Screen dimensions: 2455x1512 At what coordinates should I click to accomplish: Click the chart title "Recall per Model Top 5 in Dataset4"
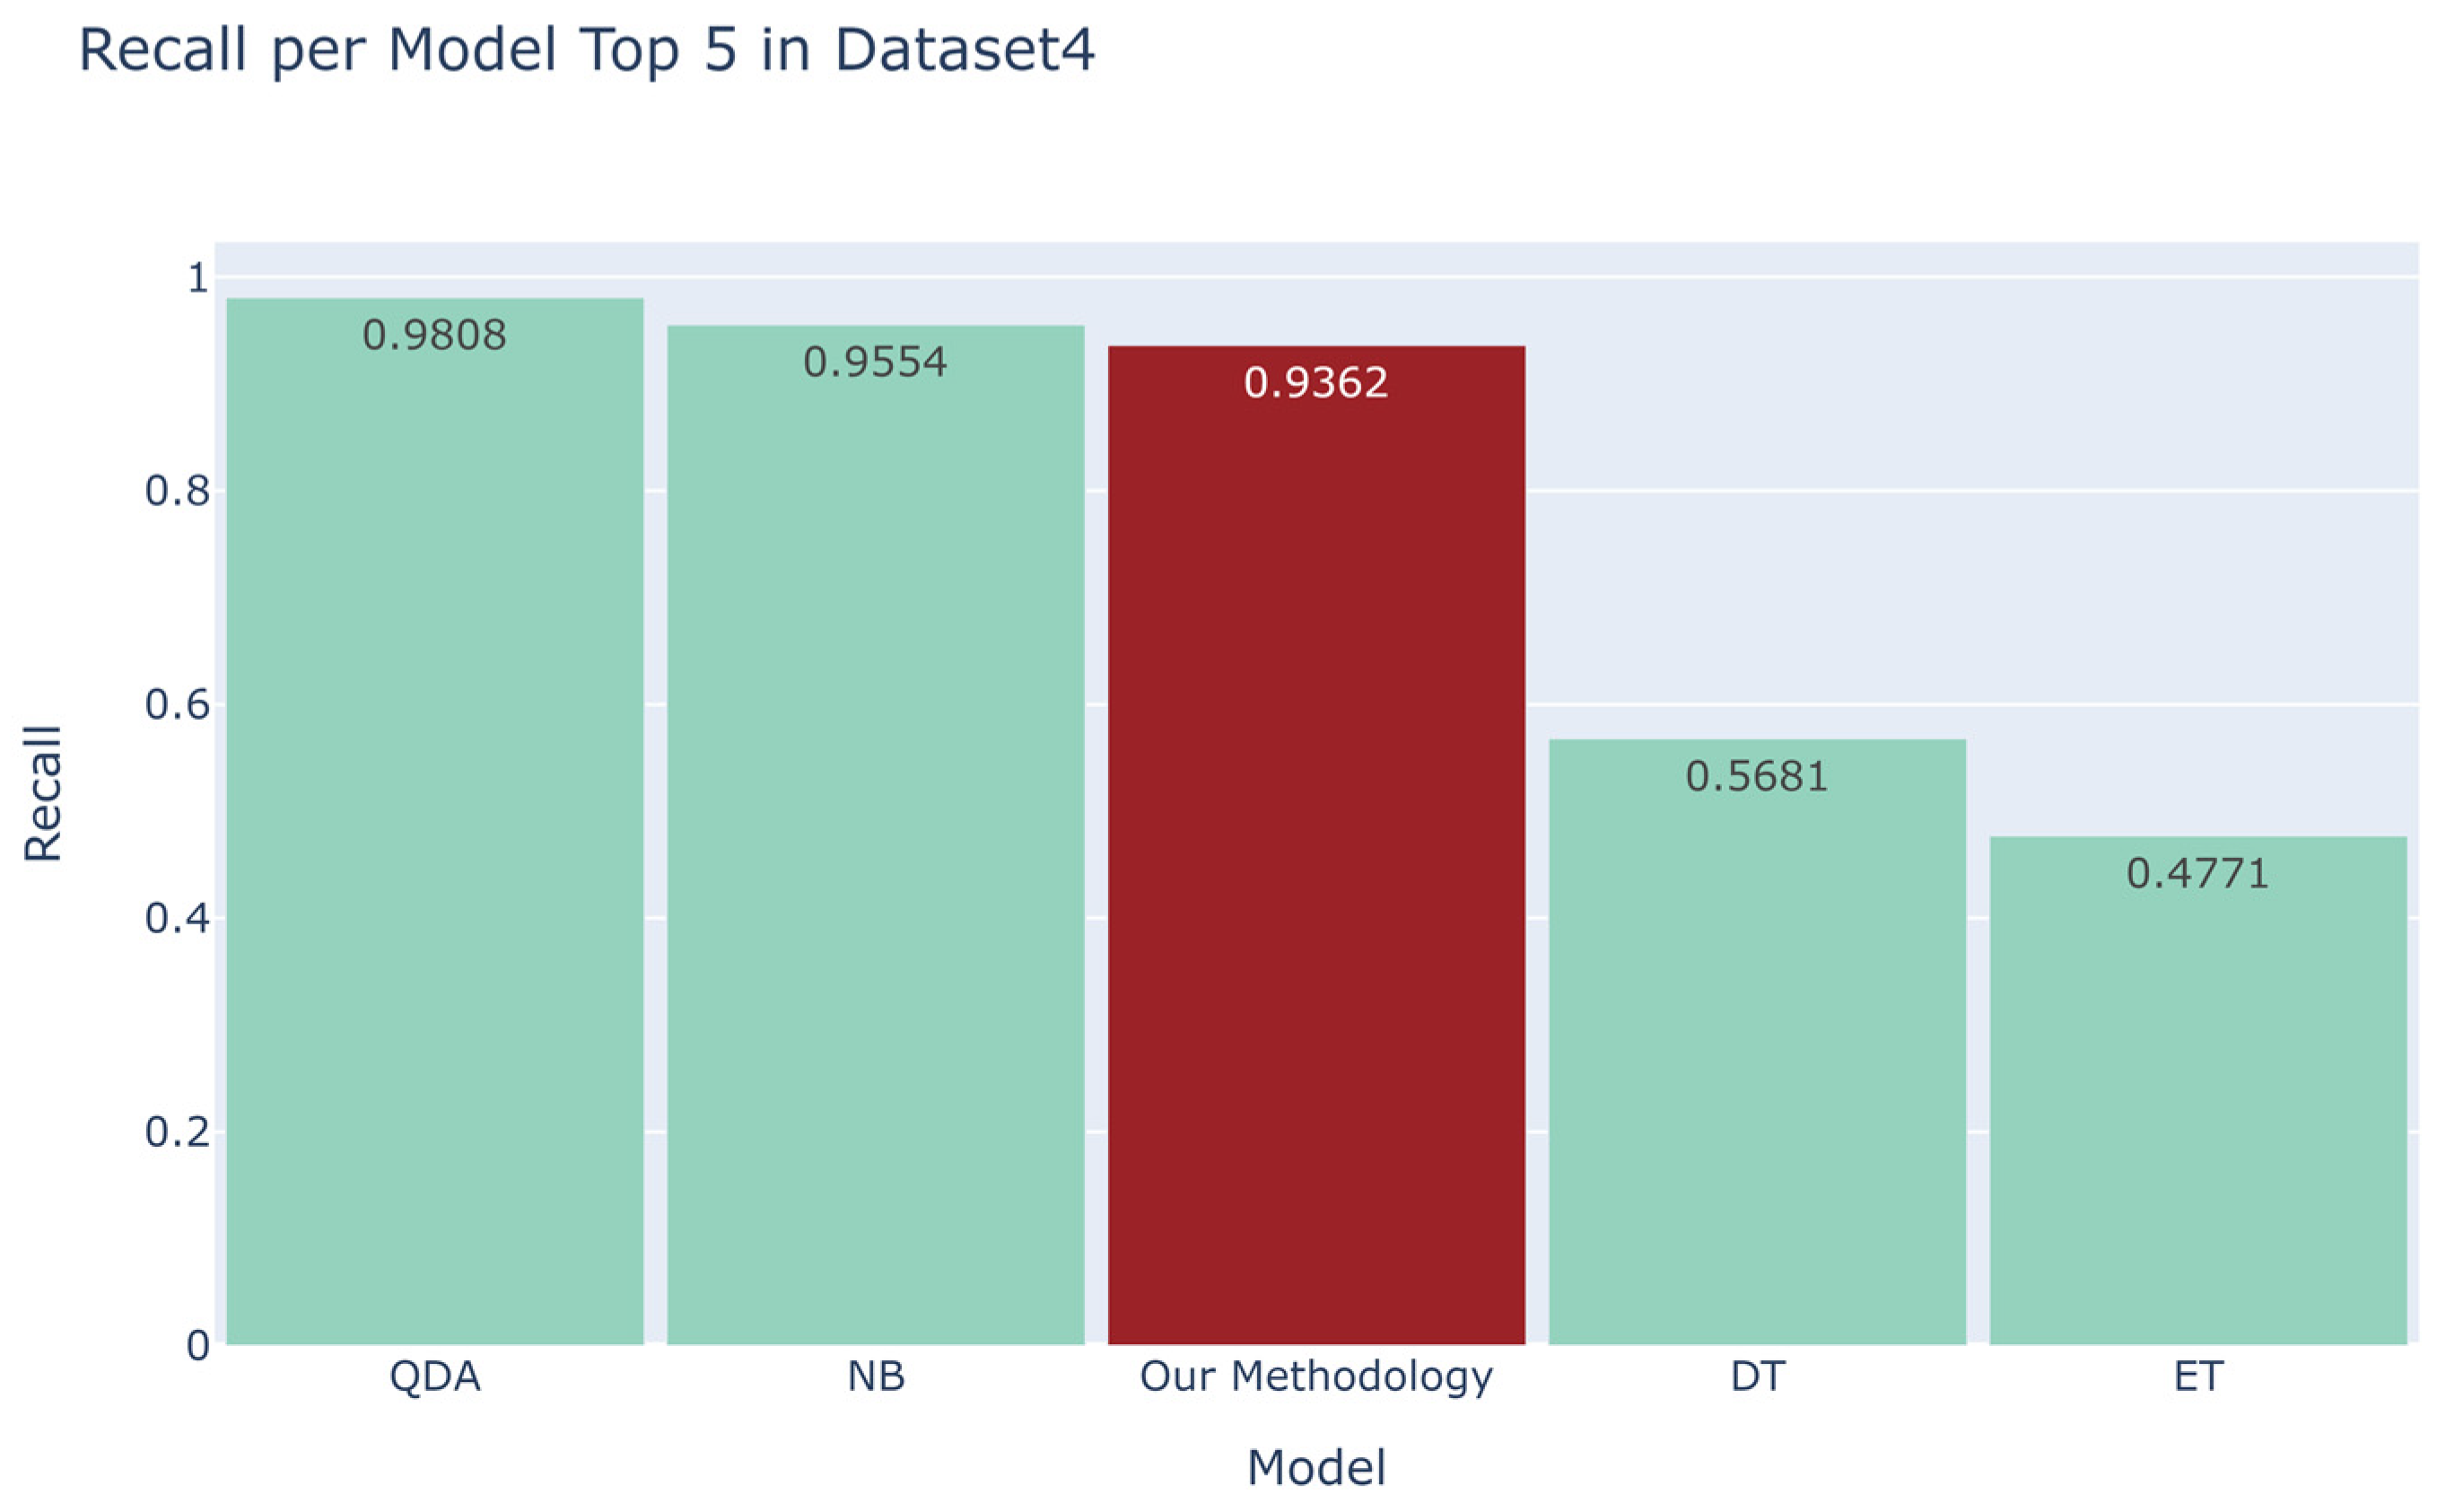[586, 50]
